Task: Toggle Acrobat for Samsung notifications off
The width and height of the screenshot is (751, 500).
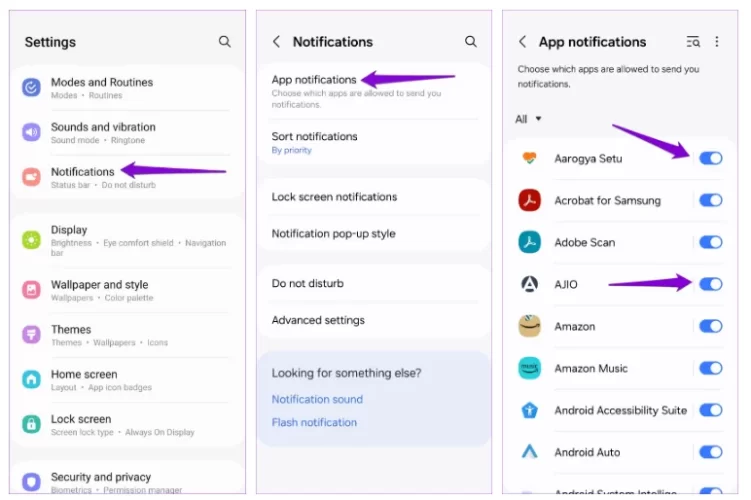Action: click(x=710, y=200)
